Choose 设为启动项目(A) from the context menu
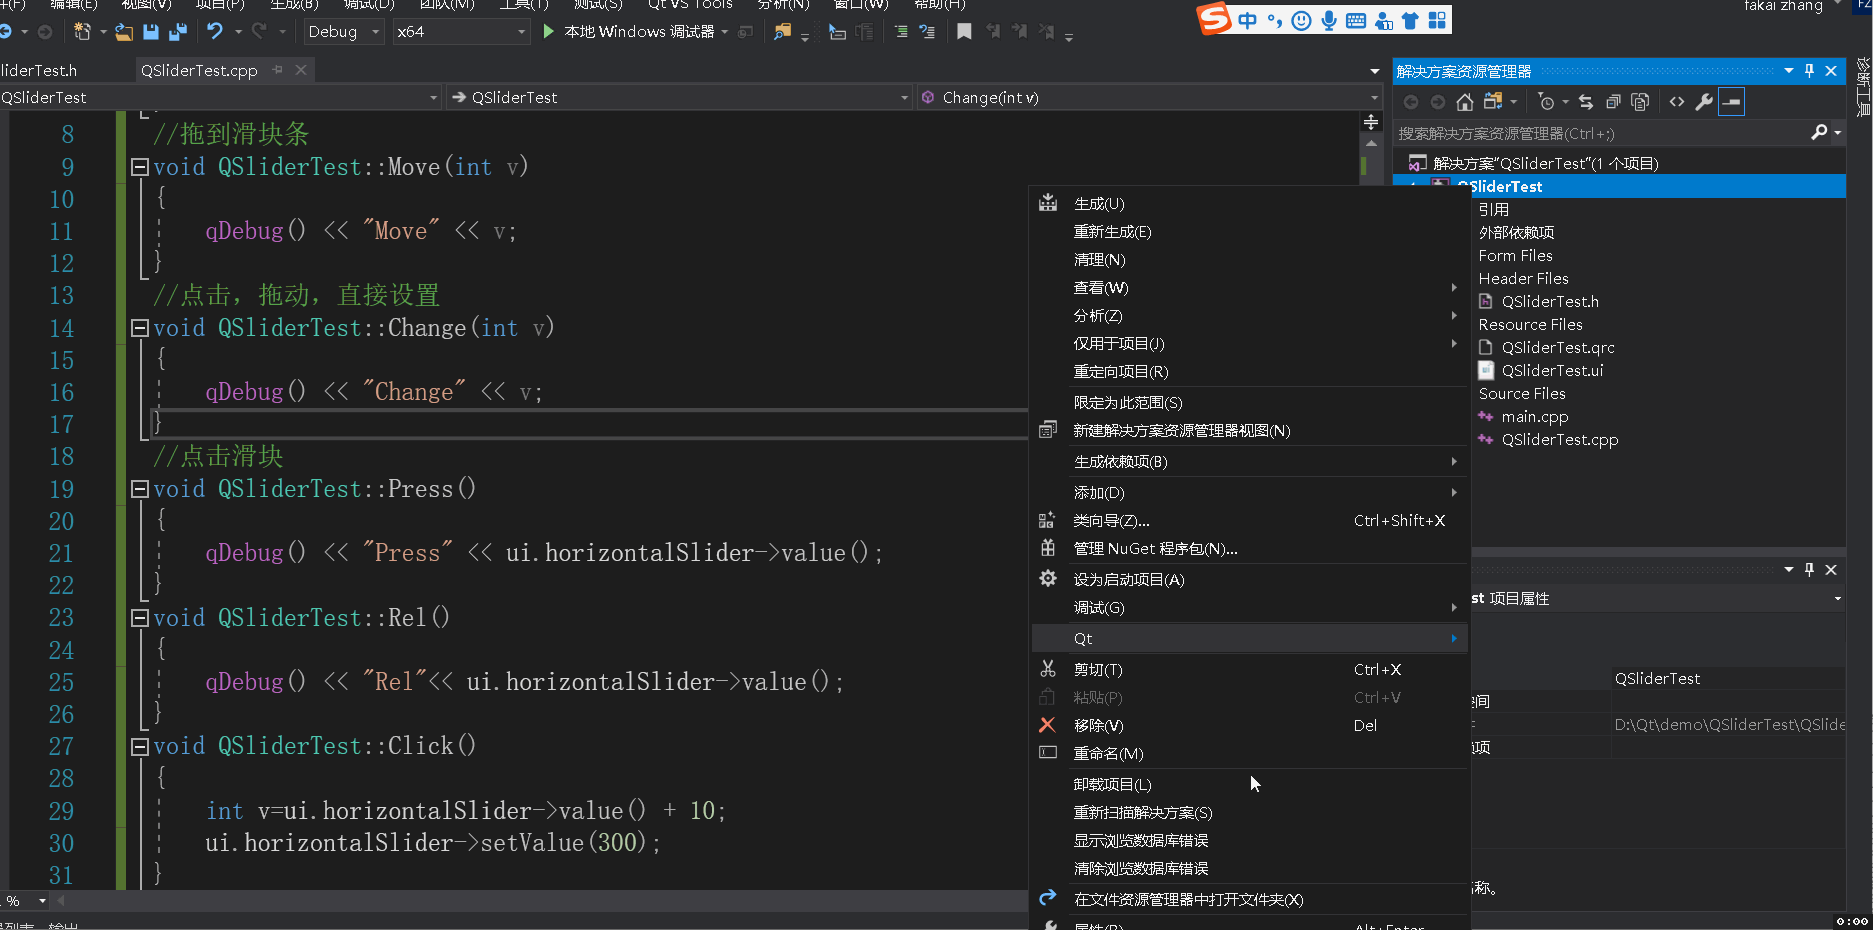The width and height of the screenshot is (1873, 930). pos(1128,580)
